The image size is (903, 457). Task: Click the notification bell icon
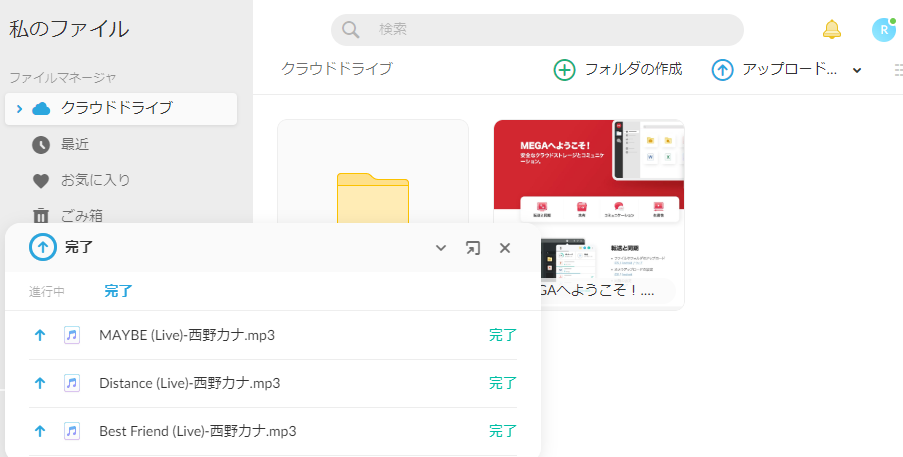(831, 30)
